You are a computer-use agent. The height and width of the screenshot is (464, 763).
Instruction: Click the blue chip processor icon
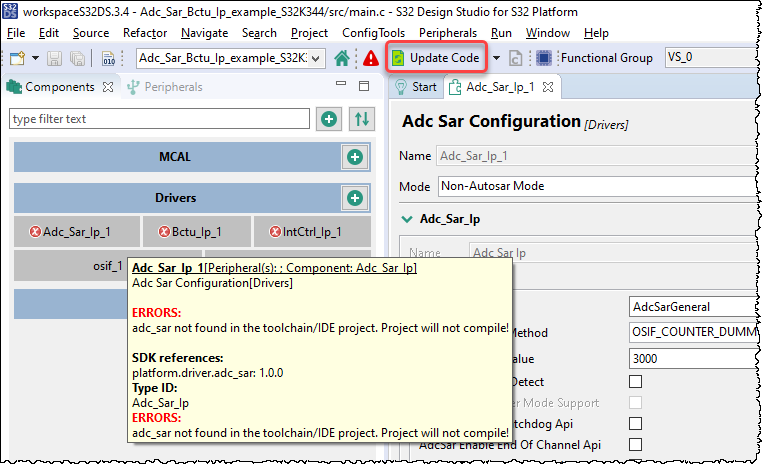544,58
